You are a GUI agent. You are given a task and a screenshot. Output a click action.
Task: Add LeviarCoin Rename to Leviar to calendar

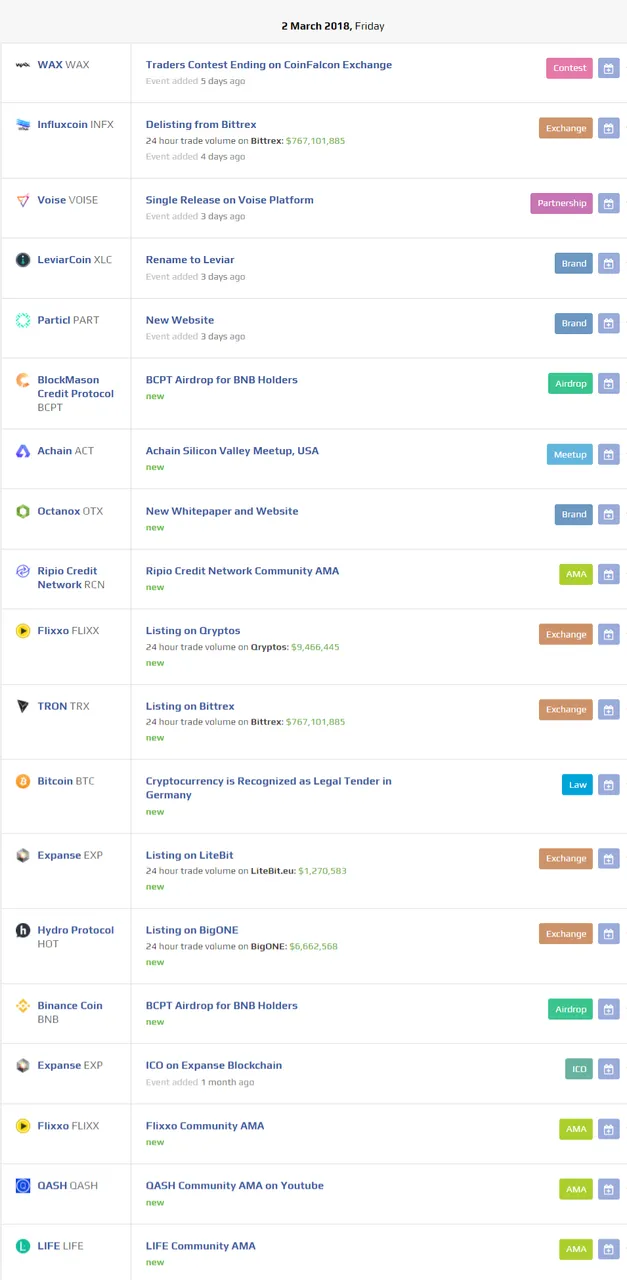[x=608, y=263]
